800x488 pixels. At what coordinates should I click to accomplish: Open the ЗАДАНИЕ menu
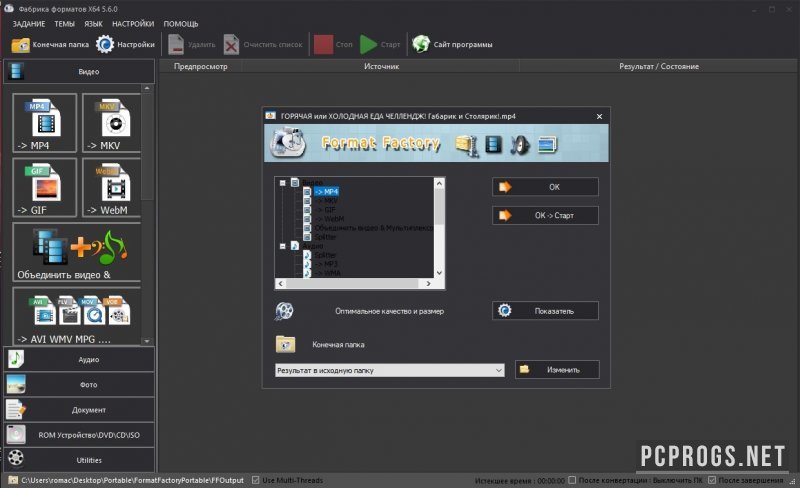pyautogui.click(x=29, y=24)
